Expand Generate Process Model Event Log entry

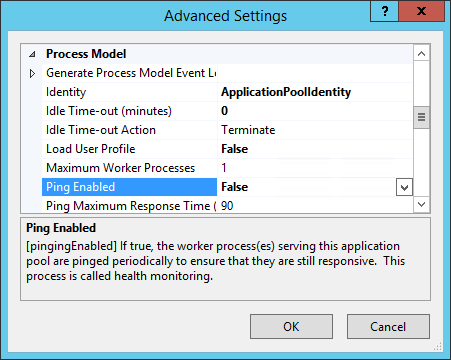pos(32,73)
